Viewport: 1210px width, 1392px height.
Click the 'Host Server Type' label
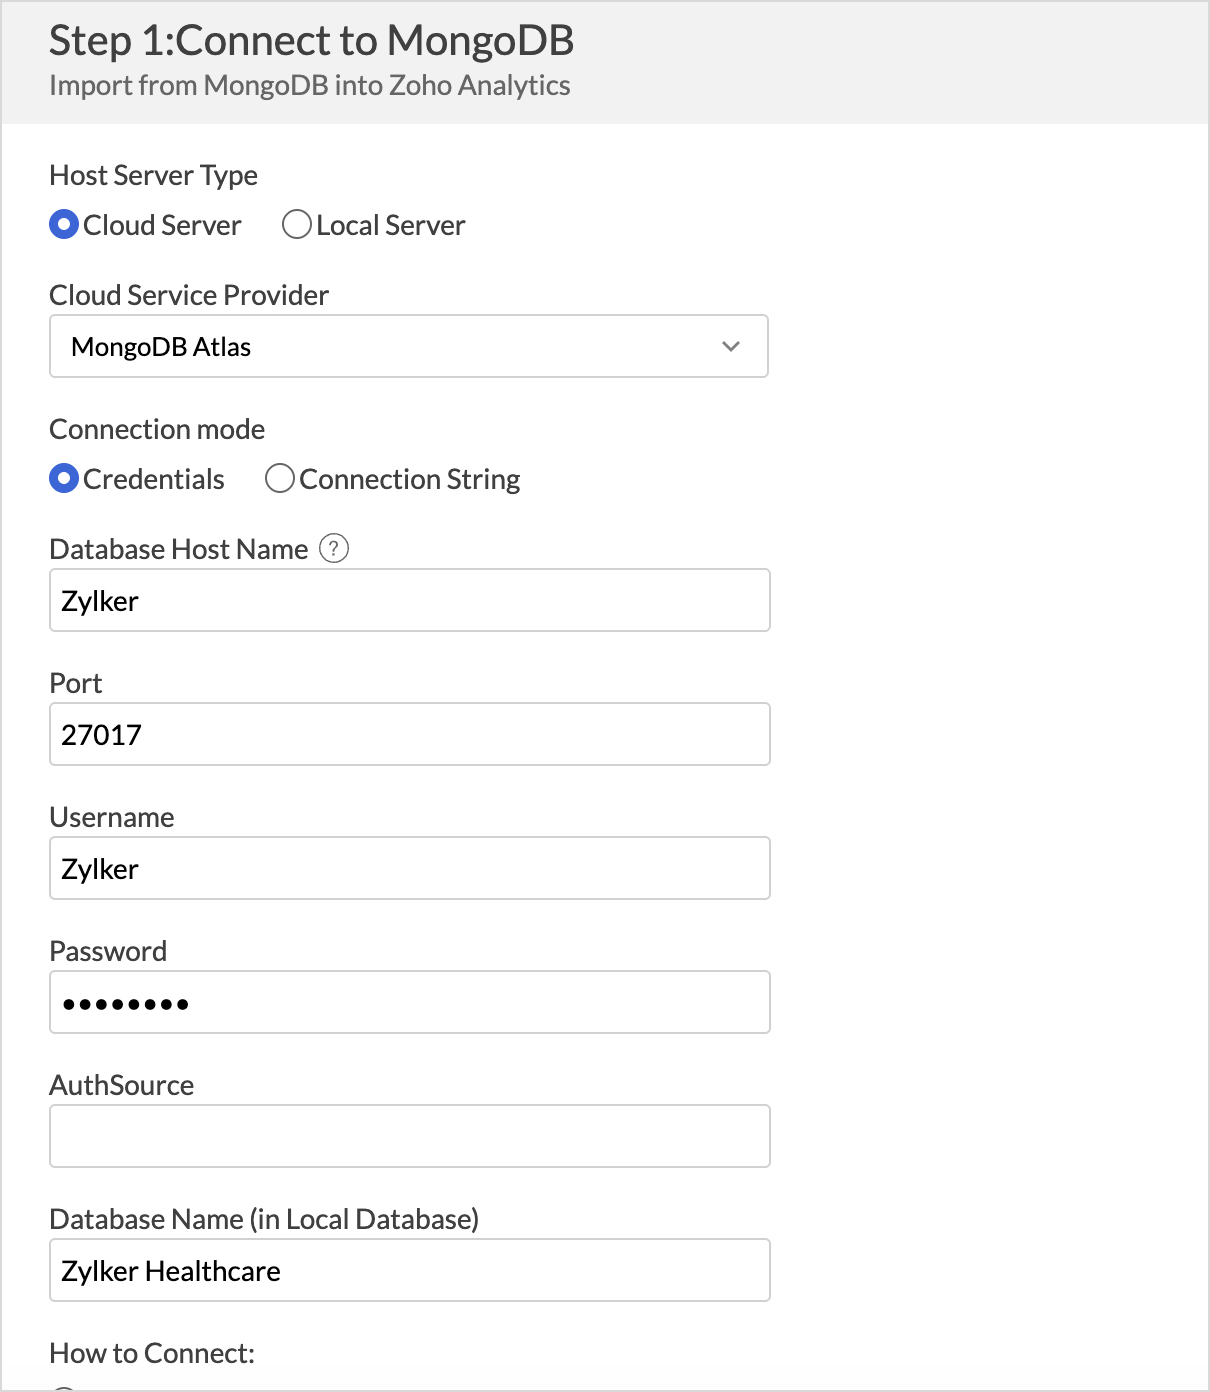pyautogui.click(x=154, y=175)
